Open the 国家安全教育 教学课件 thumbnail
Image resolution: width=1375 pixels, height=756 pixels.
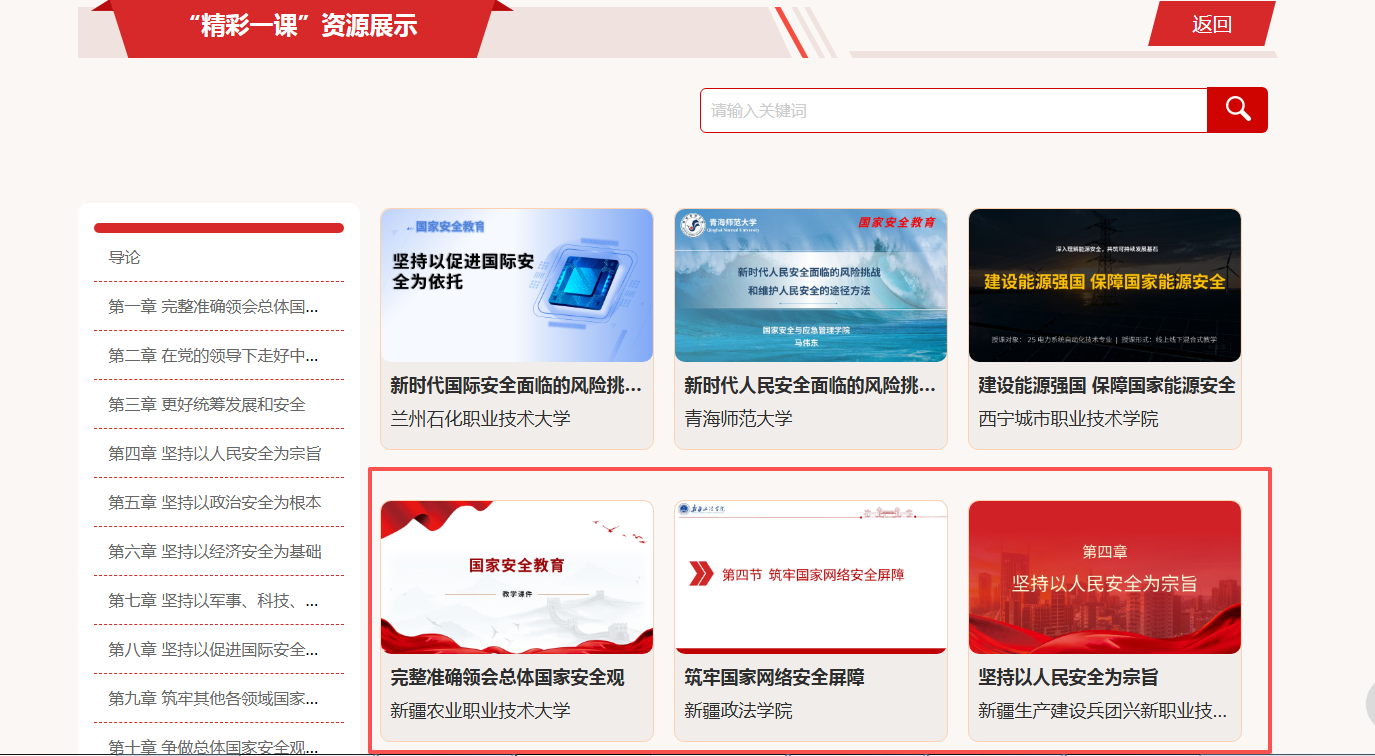point(517,577)
